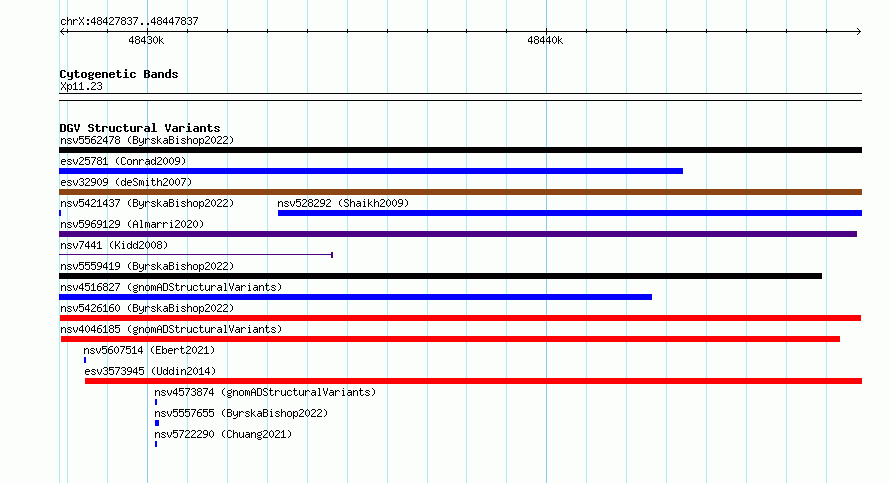Viewport: 890px width, 483px height.
Task: Click the nsv5722290 (Chuang2021) label
Action: [223, 434]
